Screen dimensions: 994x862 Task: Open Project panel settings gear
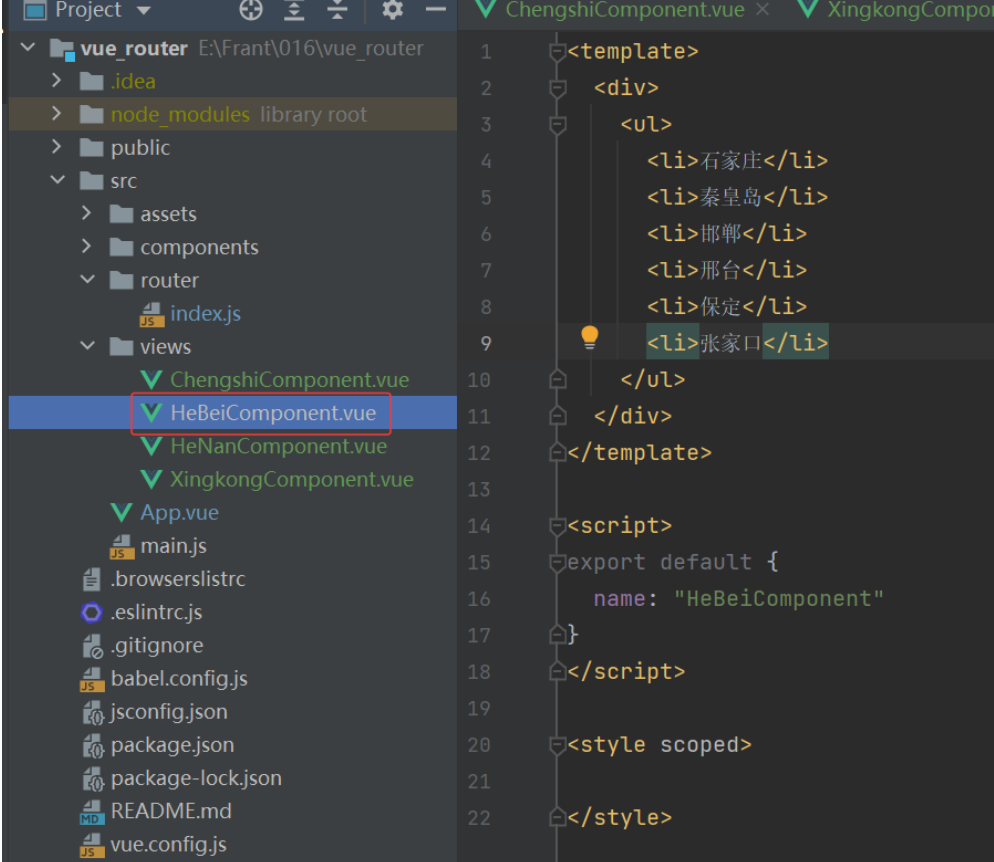[x=392, y=10]
